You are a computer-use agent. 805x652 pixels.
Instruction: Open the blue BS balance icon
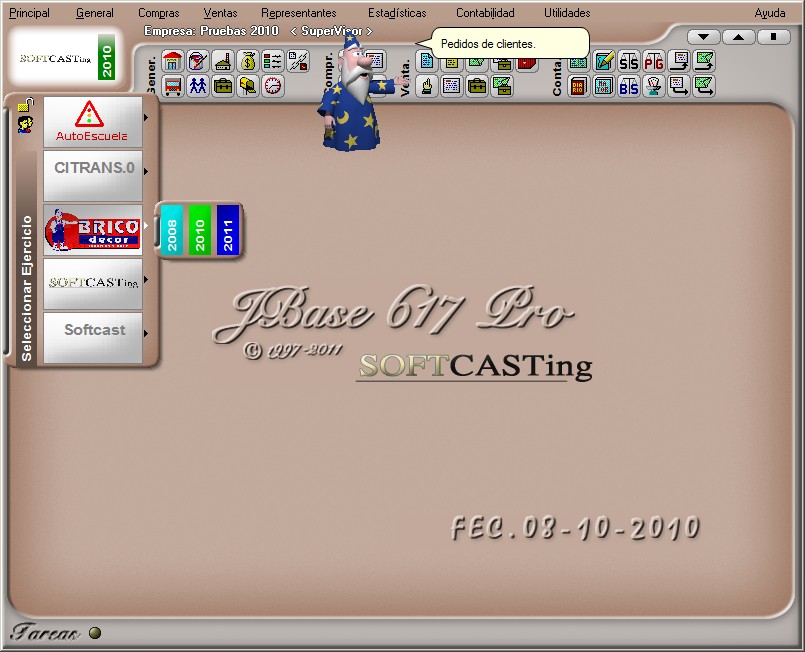pos(628,86)
